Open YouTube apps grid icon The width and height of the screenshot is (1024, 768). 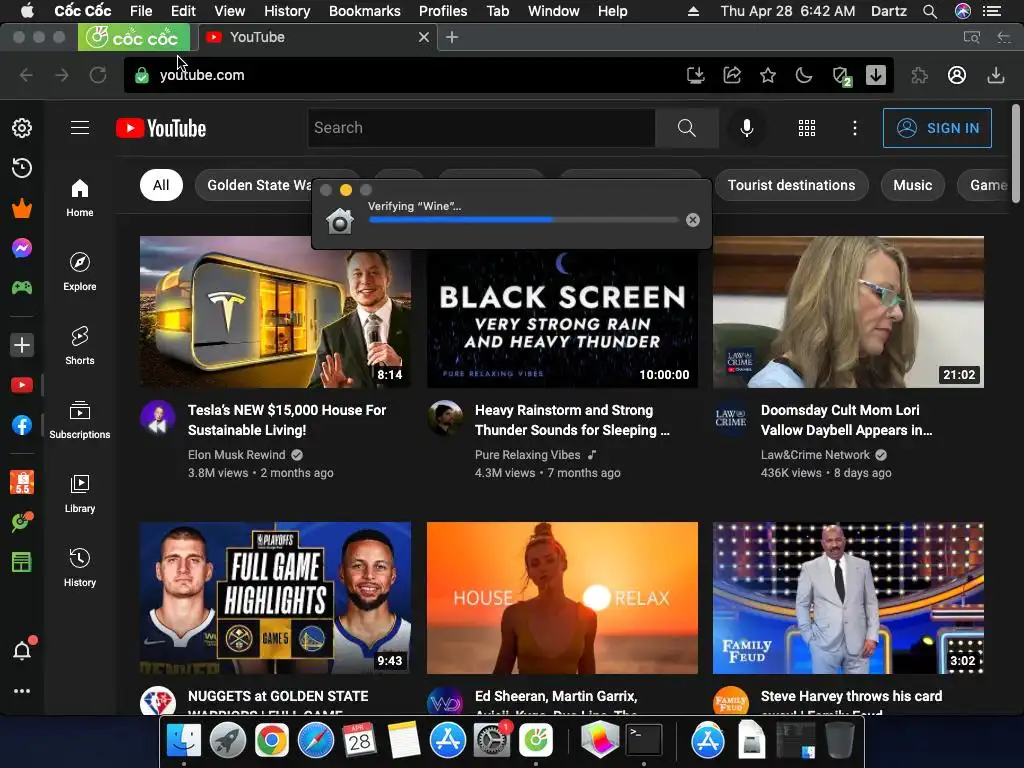(x=807, y=128)
